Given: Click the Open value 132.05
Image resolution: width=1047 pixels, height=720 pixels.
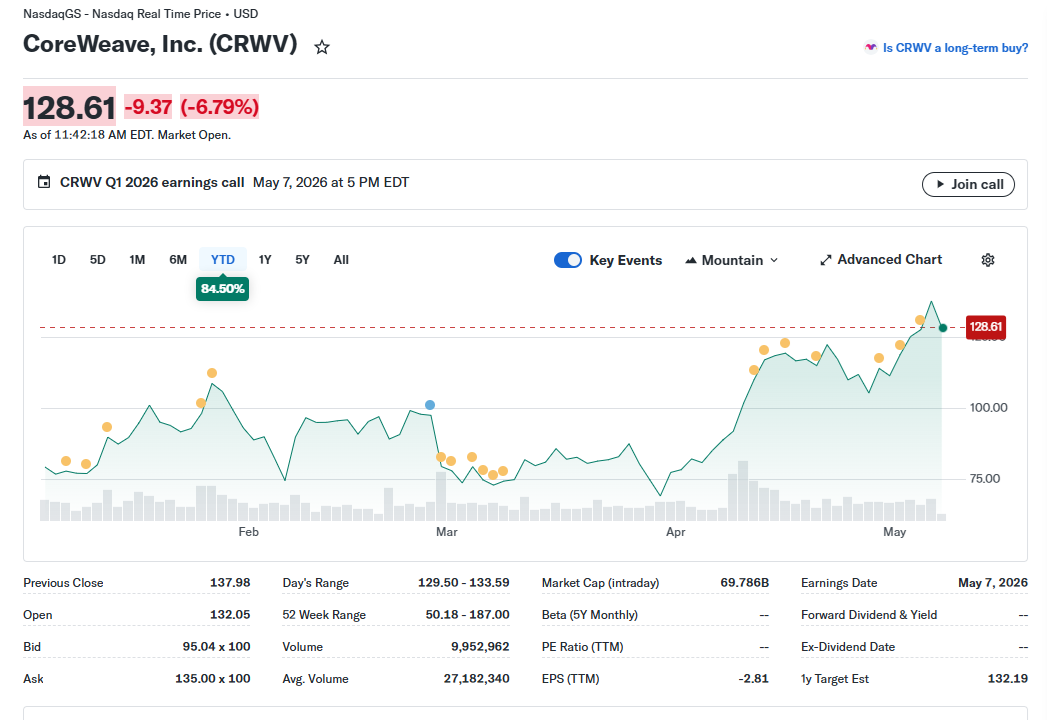Looking at the screenshot, I should pos(230,614).
